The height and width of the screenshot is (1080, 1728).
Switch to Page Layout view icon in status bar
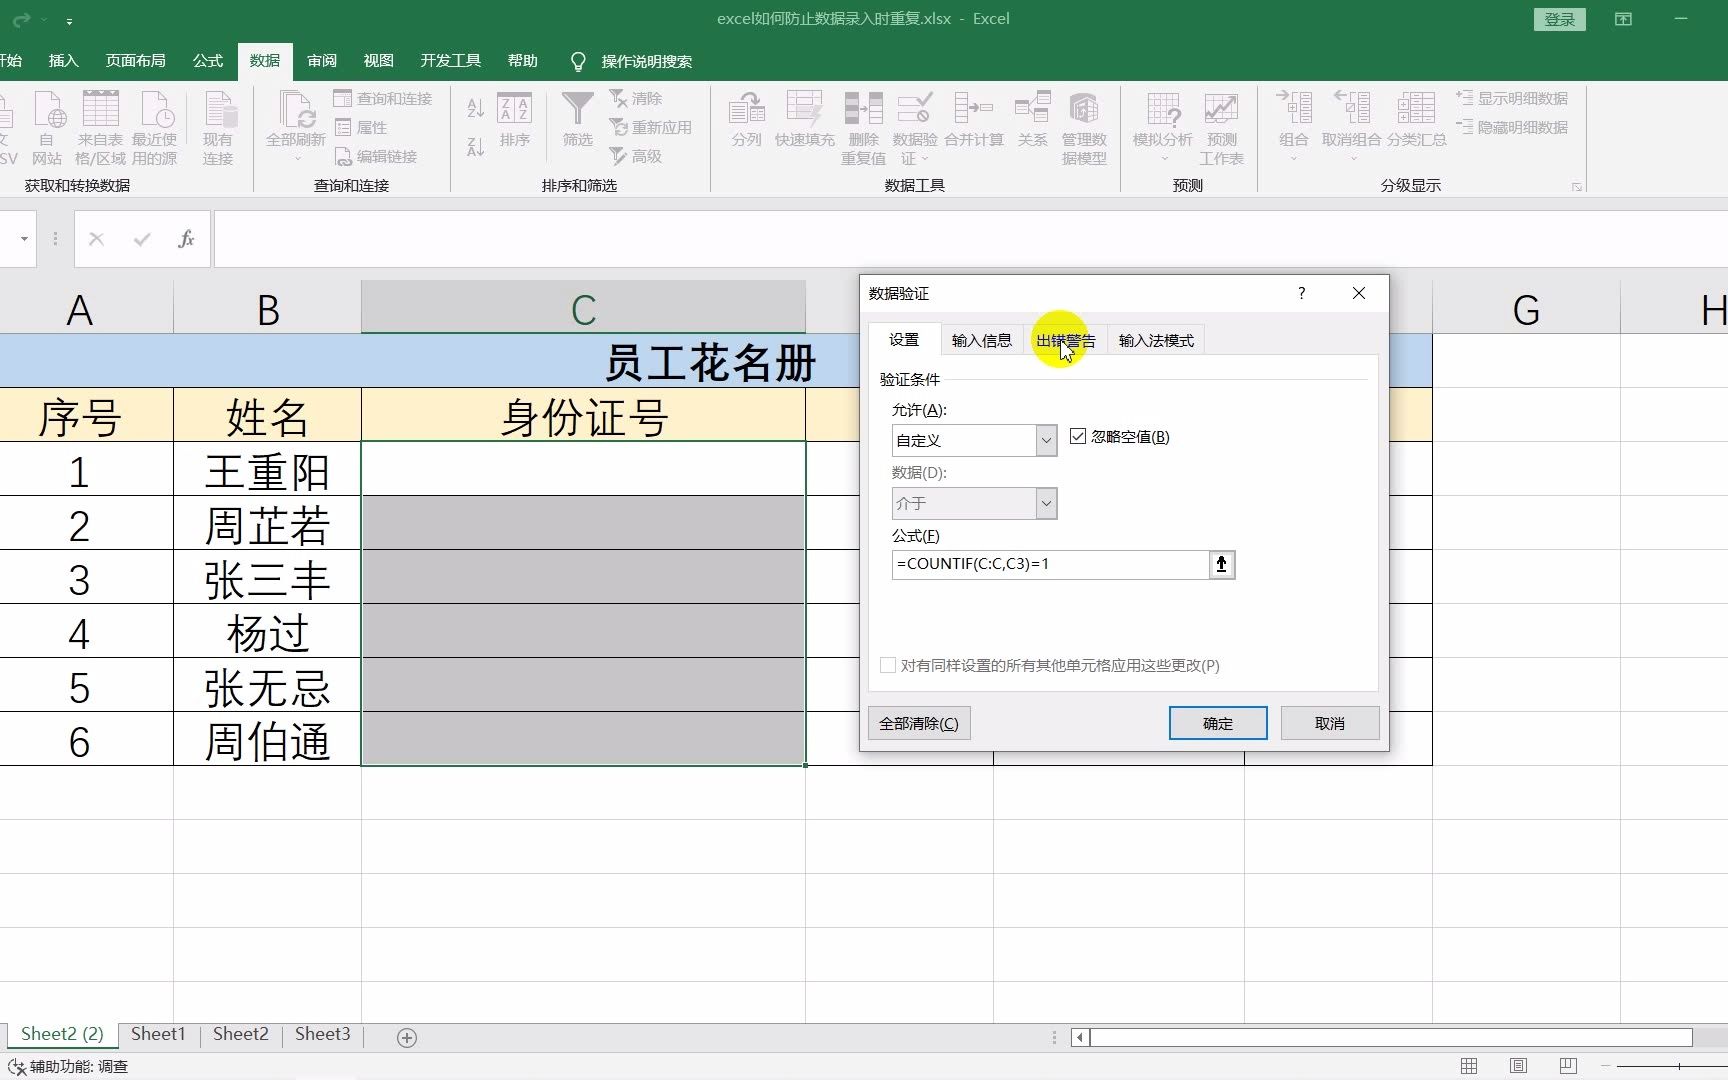tap(1518, 1066)
